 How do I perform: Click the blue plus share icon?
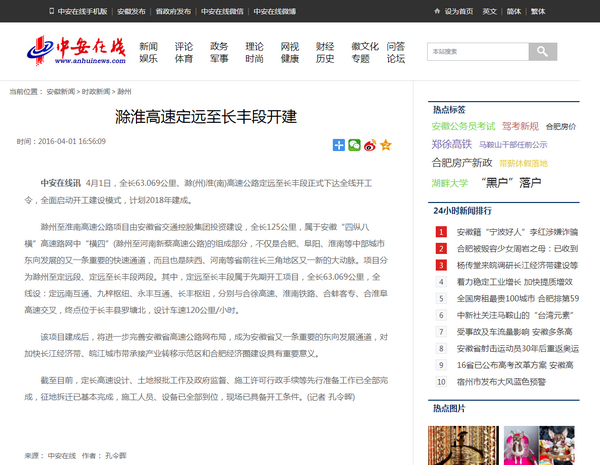(x=339, y=145)
